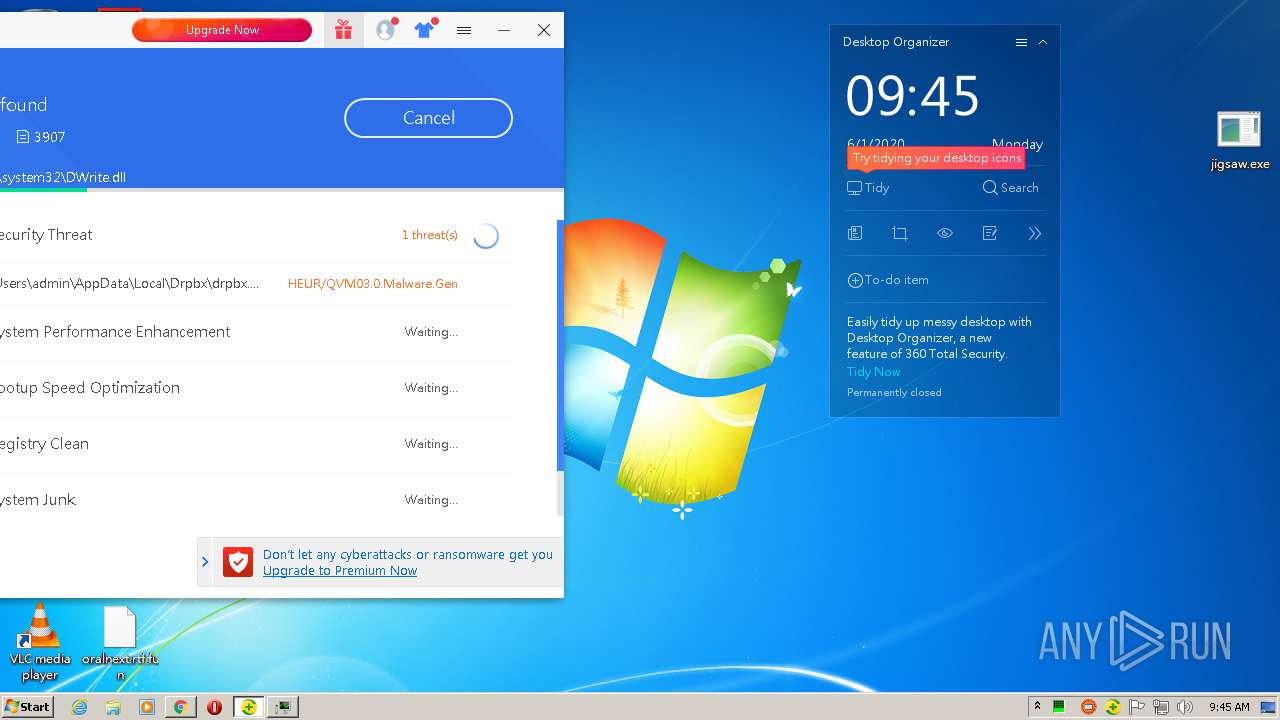Open the Desktop Organizer menu icon
1280x720 pixels.
pos(1021,43)
